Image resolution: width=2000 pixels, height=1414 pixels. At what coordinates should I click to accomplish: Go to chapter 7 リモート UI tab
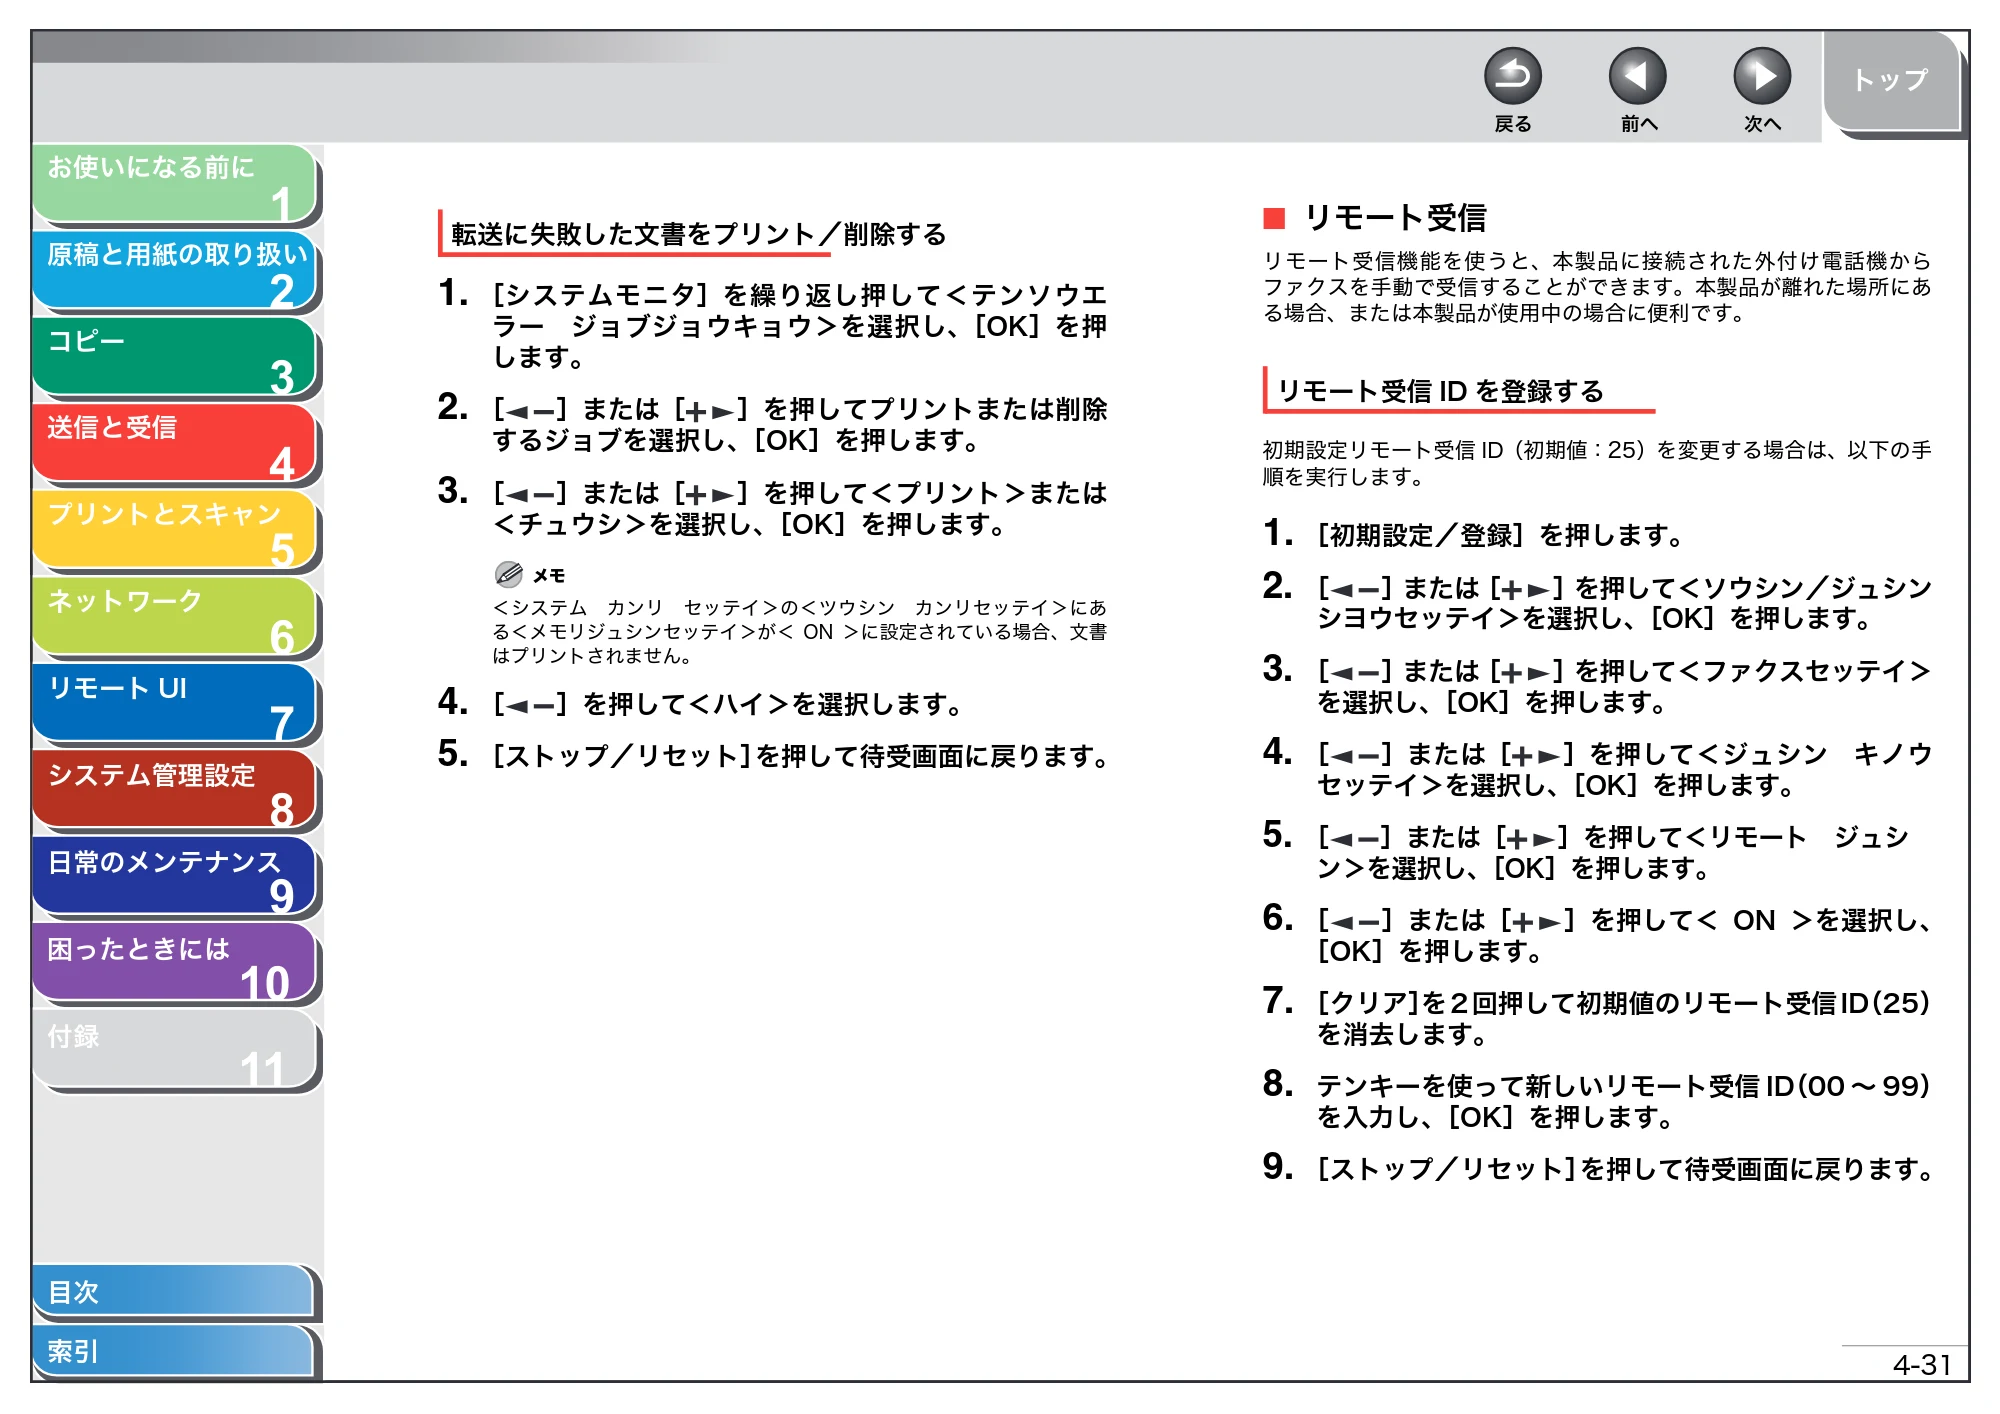pyautogui.click(x=176, y=704)
